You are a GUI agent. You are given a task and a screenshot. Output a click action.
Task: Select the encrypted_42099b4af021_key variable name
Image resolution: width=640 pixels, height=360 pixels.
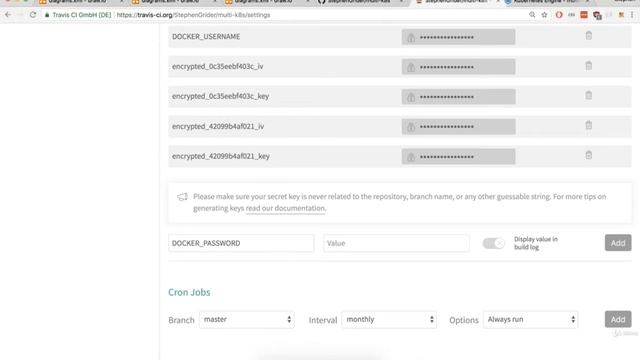click(x=221, y=156)
